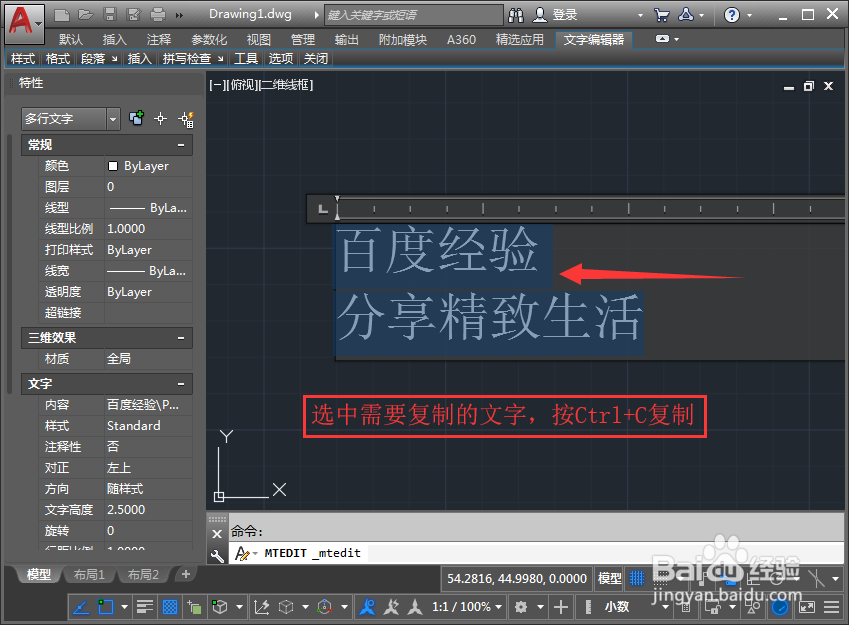This screenshot has width=849, height=625.
Task: Click the 登录 sign-in link
Action: tap(563, 14)
